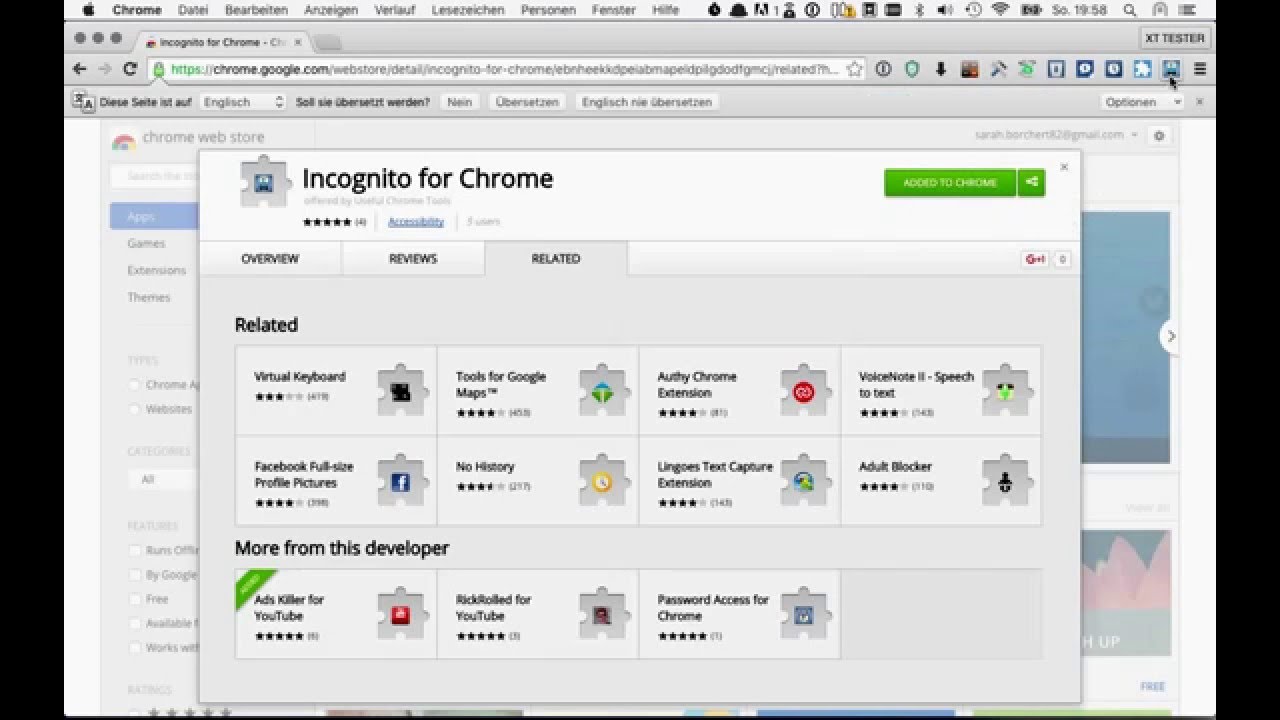The width and height of the screenshot is (1280, 720).
Task: Click the web store search field
Action: pyautogui.click(x=155, y=176)
